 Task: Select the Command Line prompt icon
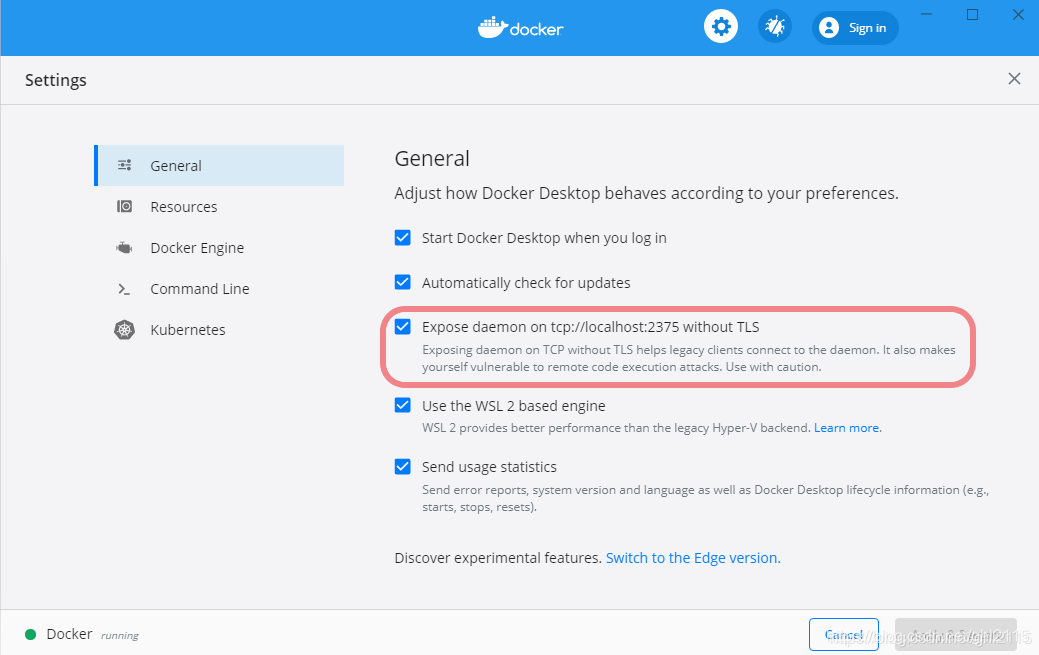(124, 288)
